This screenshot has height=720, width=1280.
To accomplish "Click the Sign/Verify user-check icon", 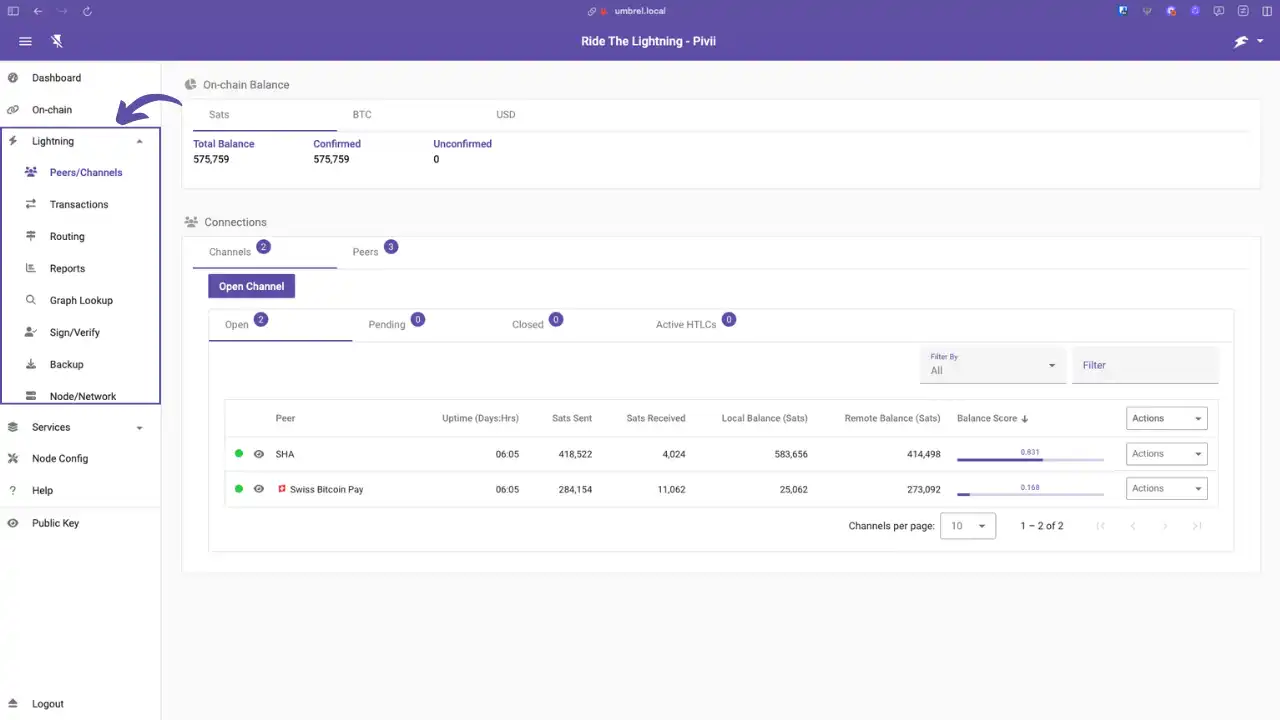I will [31, 332].
